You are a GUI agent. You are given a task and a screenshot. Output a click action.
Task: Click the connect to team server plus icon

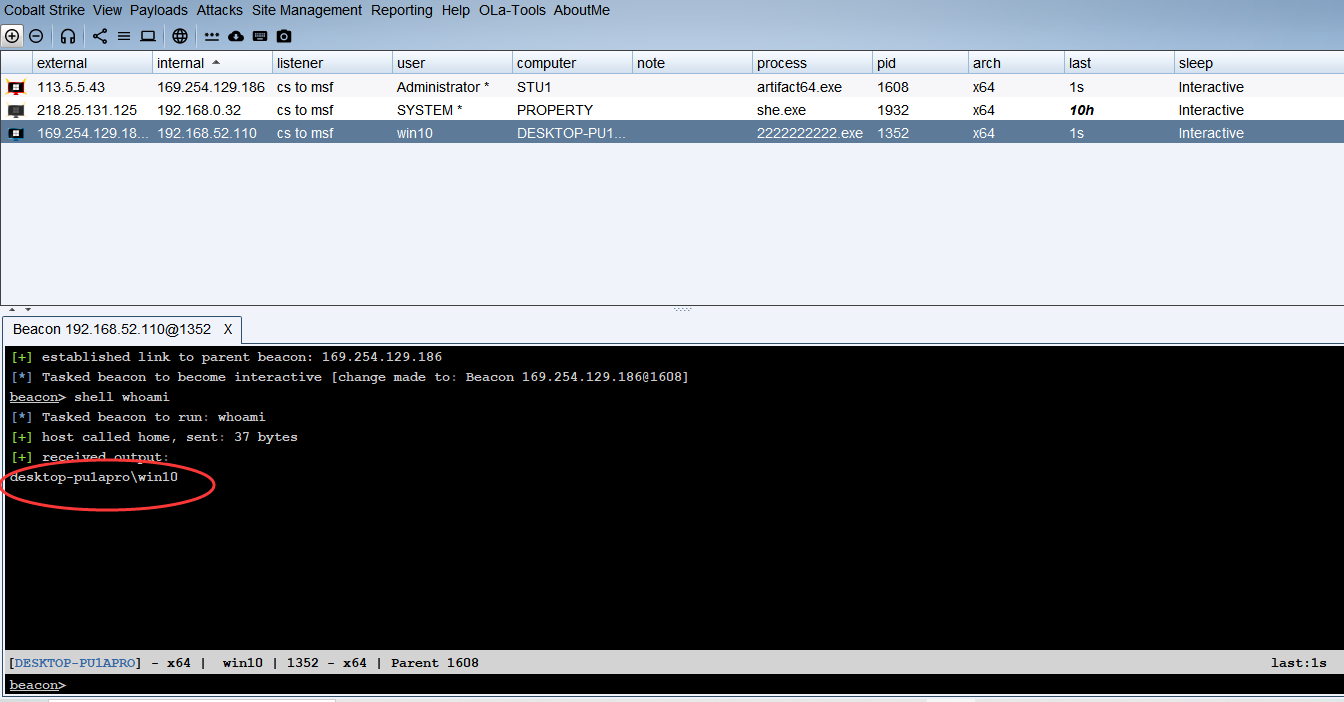[12, 36]
